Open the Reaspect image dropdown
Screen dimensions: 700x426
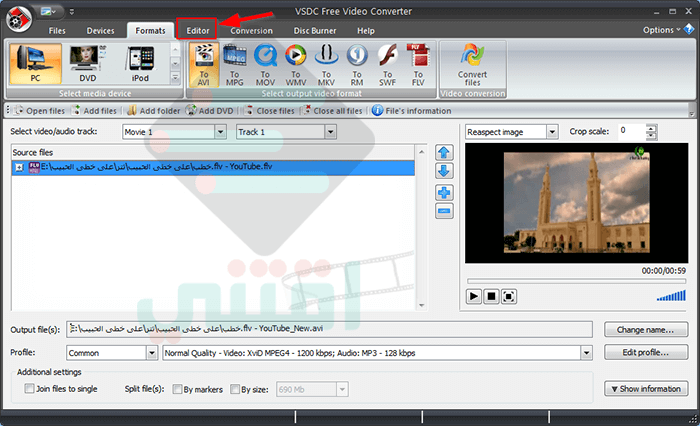click(552, 132)
